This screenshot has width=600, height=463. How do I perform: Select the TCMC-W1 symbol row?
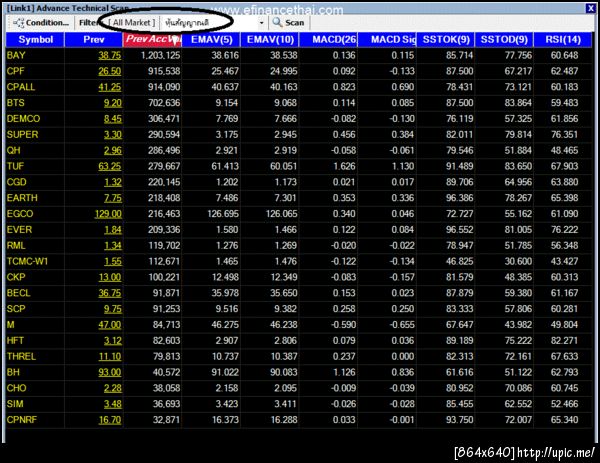point(299,262)
